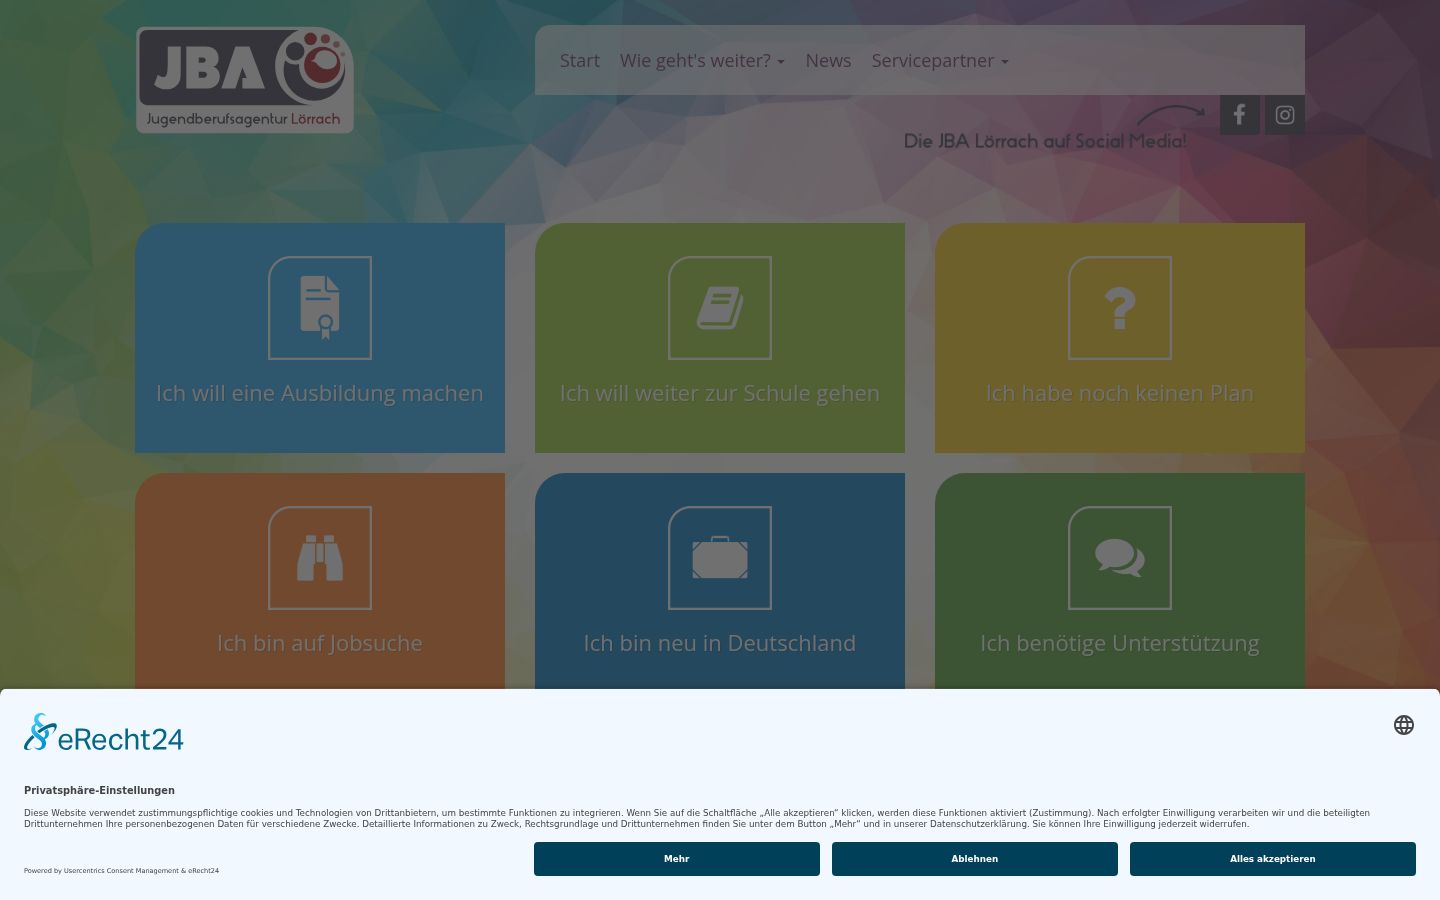Click the speech bubbles icon for Unterstützung
This screenshot has width=1440, height=900.
1120,558
